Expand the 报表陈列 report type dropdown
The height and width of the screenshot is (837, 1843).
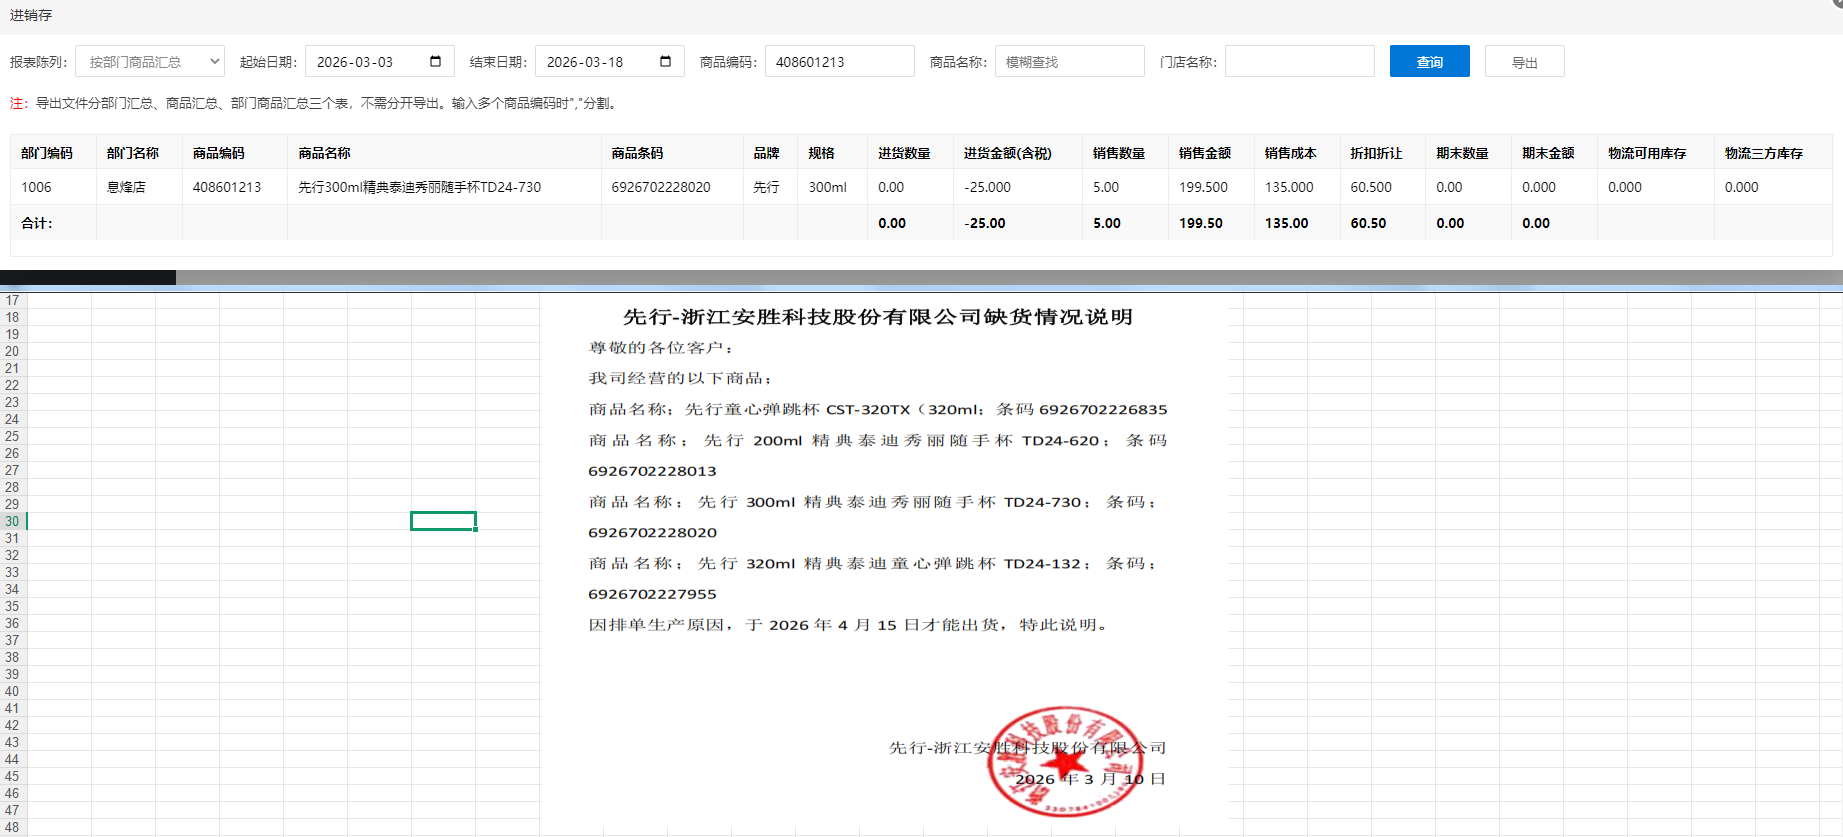(150, 62)
